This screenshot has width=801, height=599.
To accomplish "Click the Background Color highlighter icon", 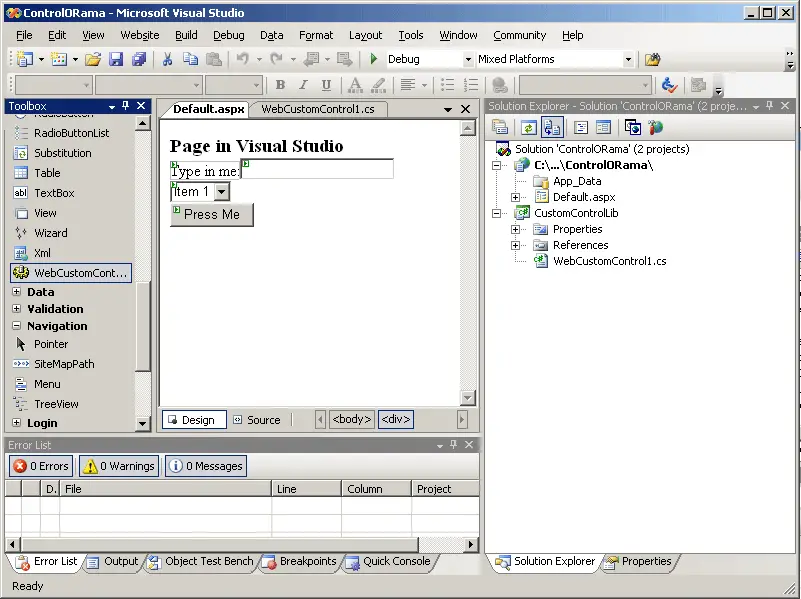I will coord(379,85).
